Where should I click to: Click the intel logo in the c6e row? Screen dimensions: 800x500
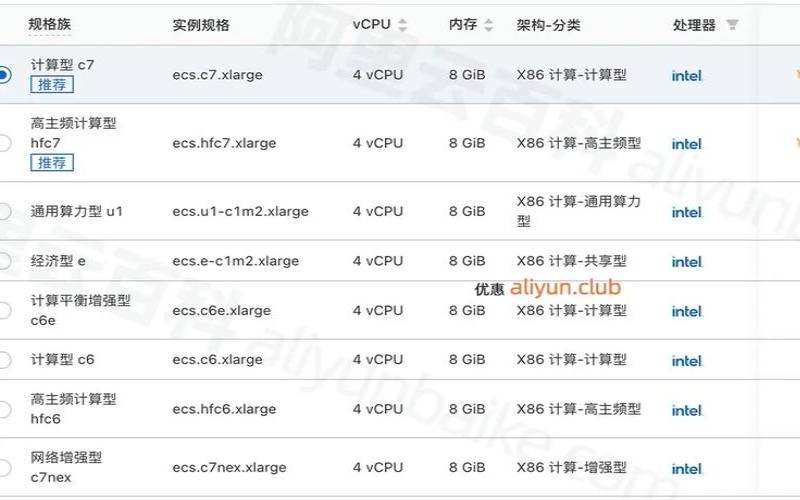(687, 311)
